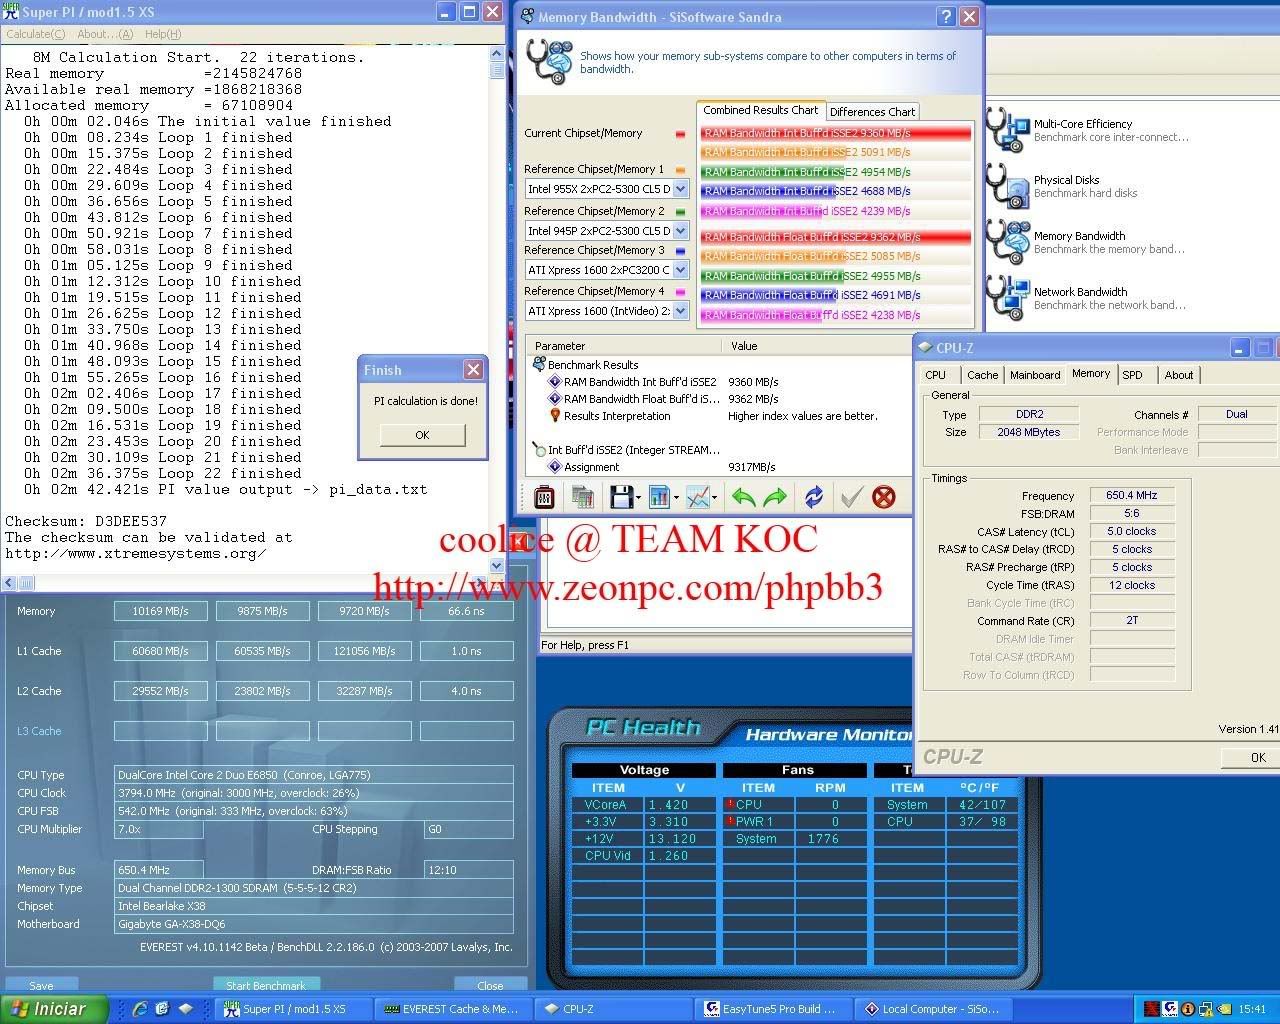Open the Physical Disks benchmark icon

1007,186
